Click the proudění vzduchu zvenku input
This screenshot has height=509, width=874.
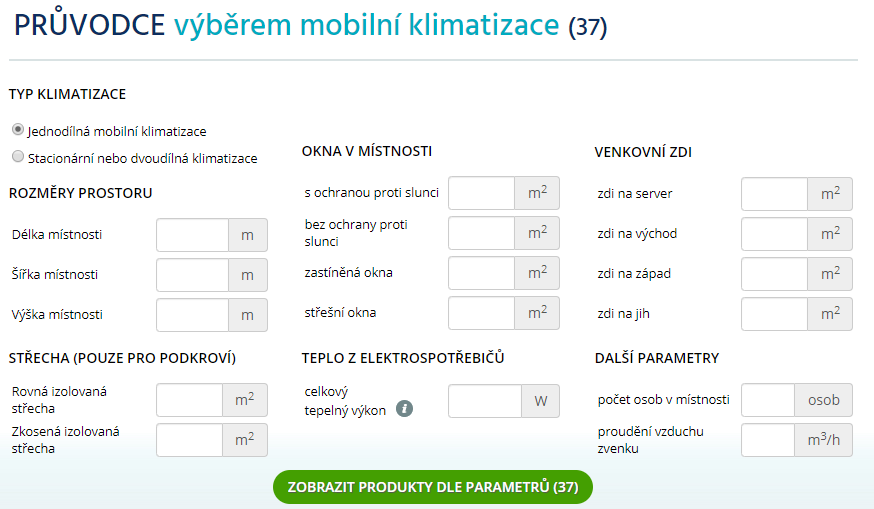pyautogui.click(x=768, y=440)
